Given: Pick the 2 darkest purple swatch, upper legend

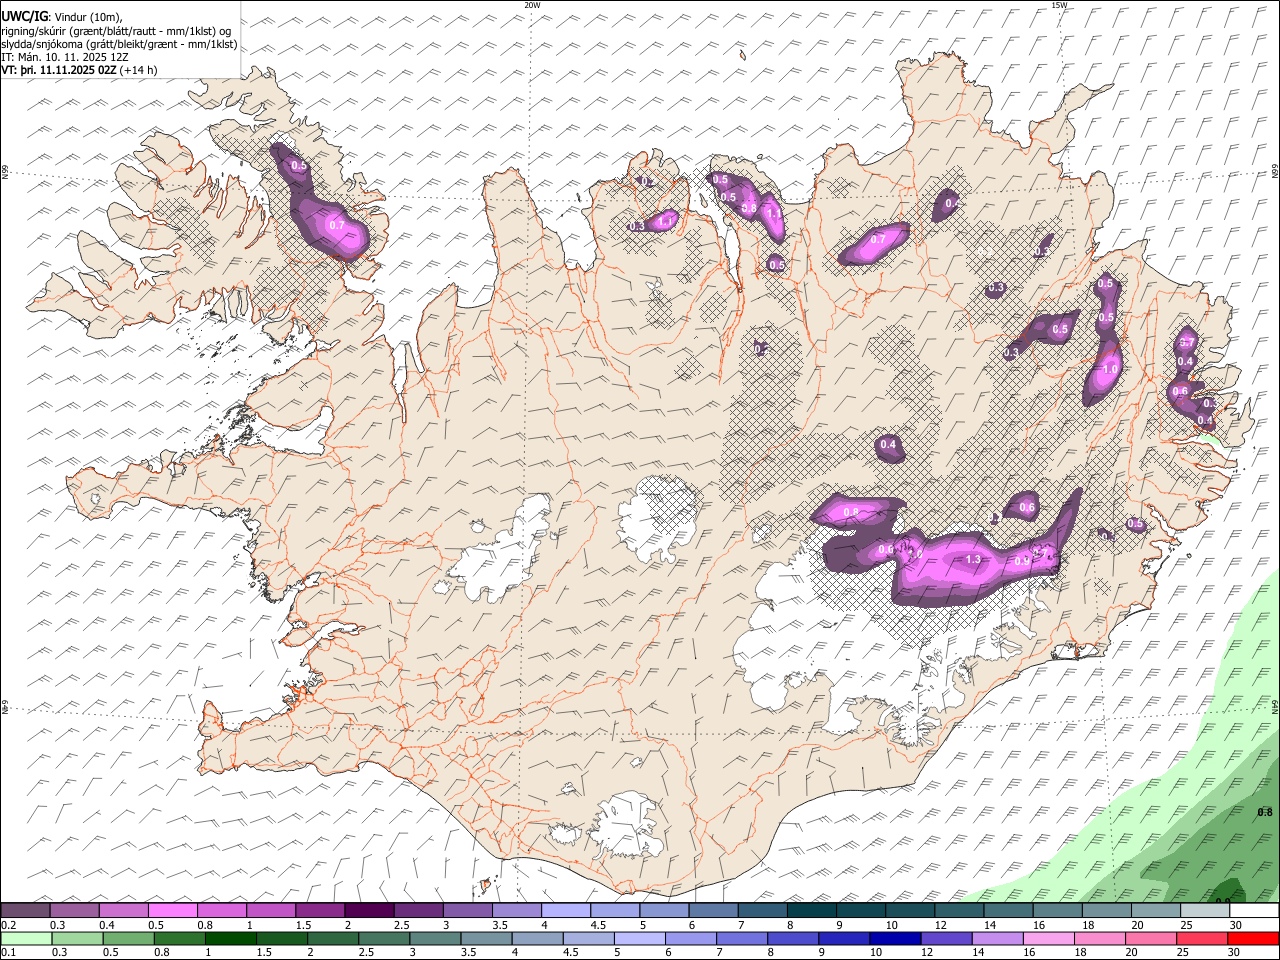Looking at the screenshot, I should point(369,911).
